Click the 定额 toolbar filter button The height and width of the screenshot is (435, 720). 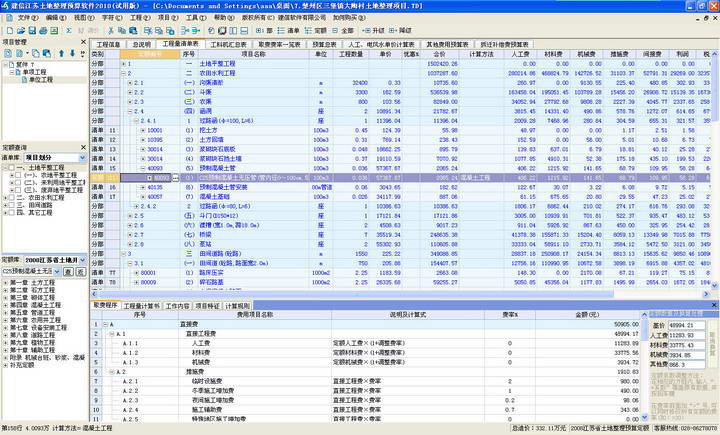[x=315, y=31]
